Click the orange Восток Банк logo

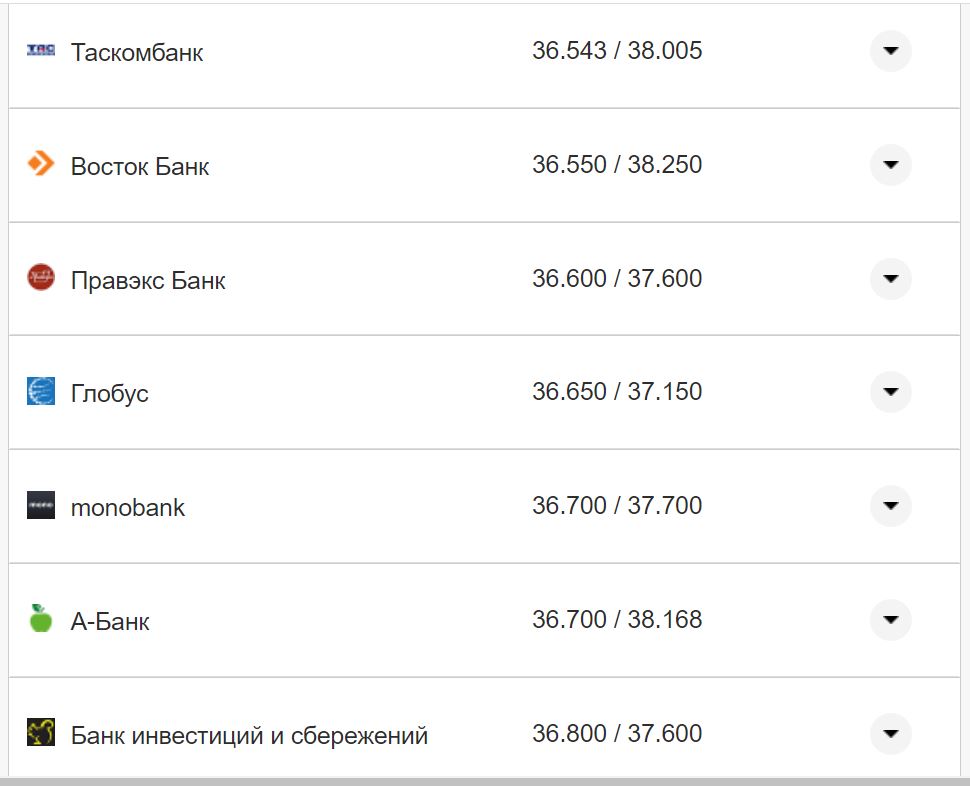coord(41,163)
